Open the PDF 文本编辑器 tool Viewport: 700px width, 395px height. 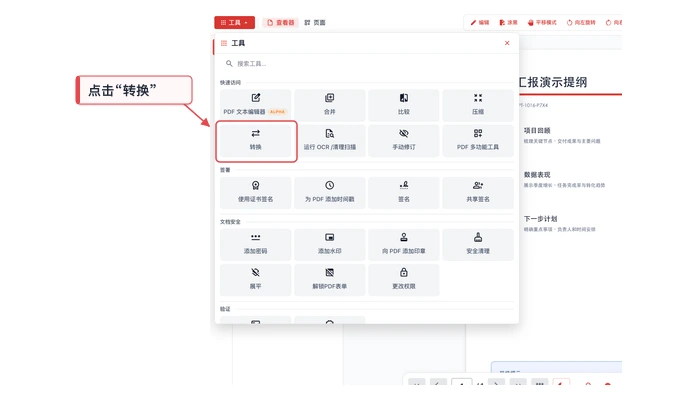point(255,105)
